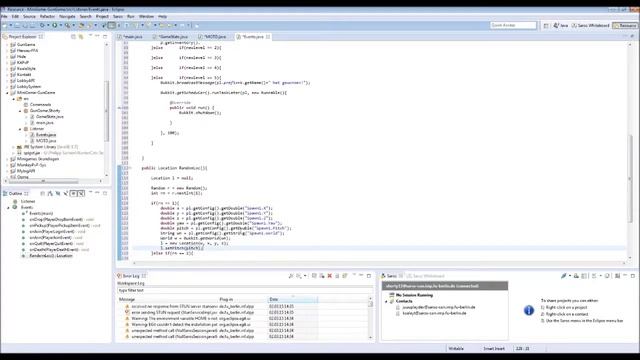Sort Error Log by Plug-in column
640x360 pixels.
(243, 299)
